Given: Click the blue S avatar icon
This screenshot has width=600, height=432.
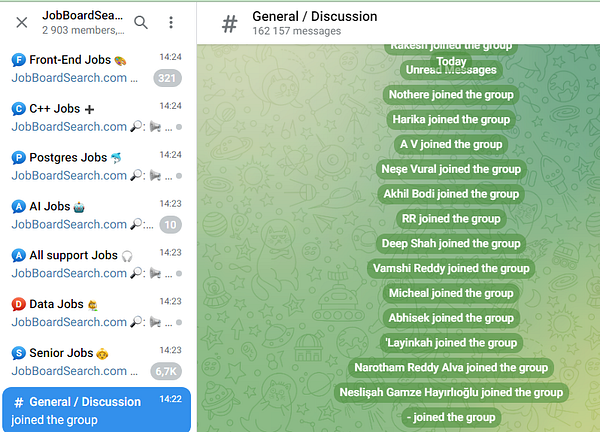Looking at the screenshot, I should [x=18, y=353].
